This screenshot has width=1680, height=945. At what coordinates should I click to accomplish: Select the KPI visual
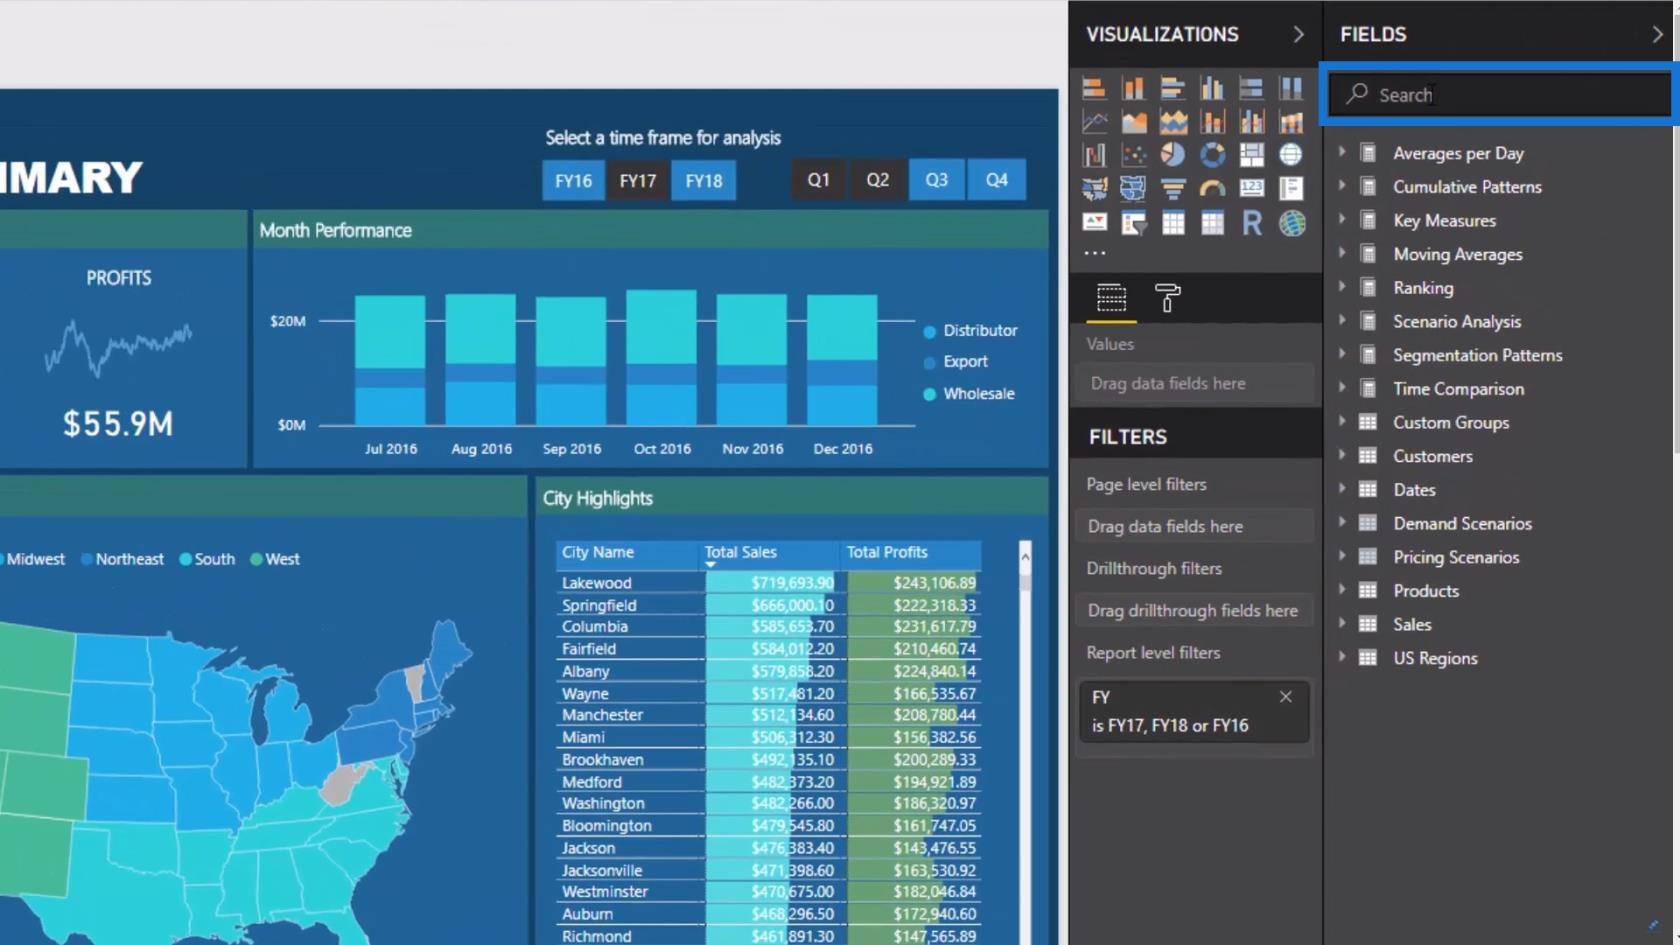coord(1094,223)
